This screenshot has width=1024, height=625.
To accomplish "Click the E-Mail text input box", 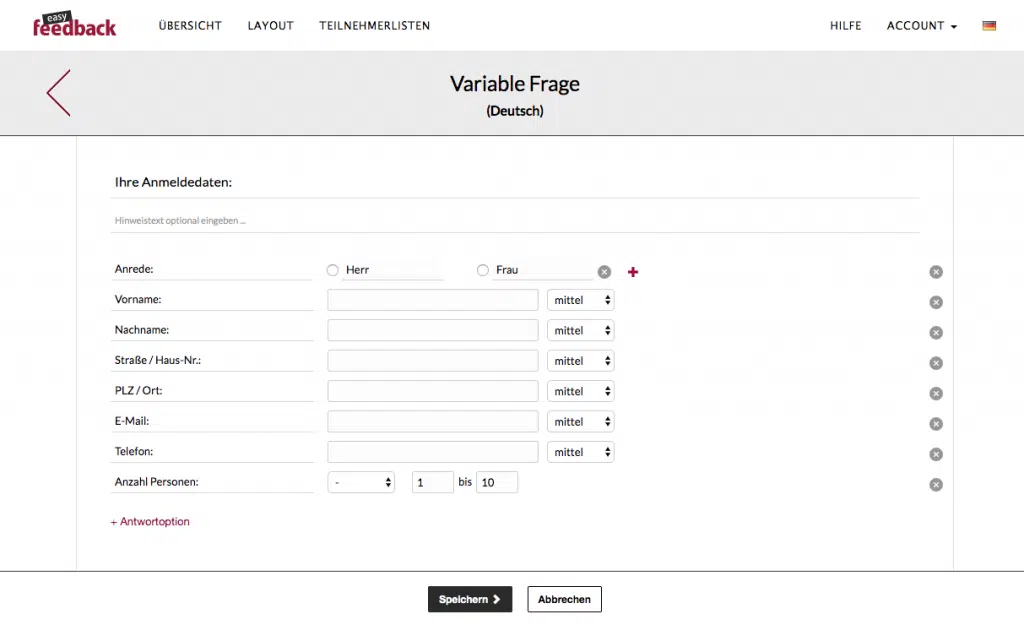I will point(433,421).
